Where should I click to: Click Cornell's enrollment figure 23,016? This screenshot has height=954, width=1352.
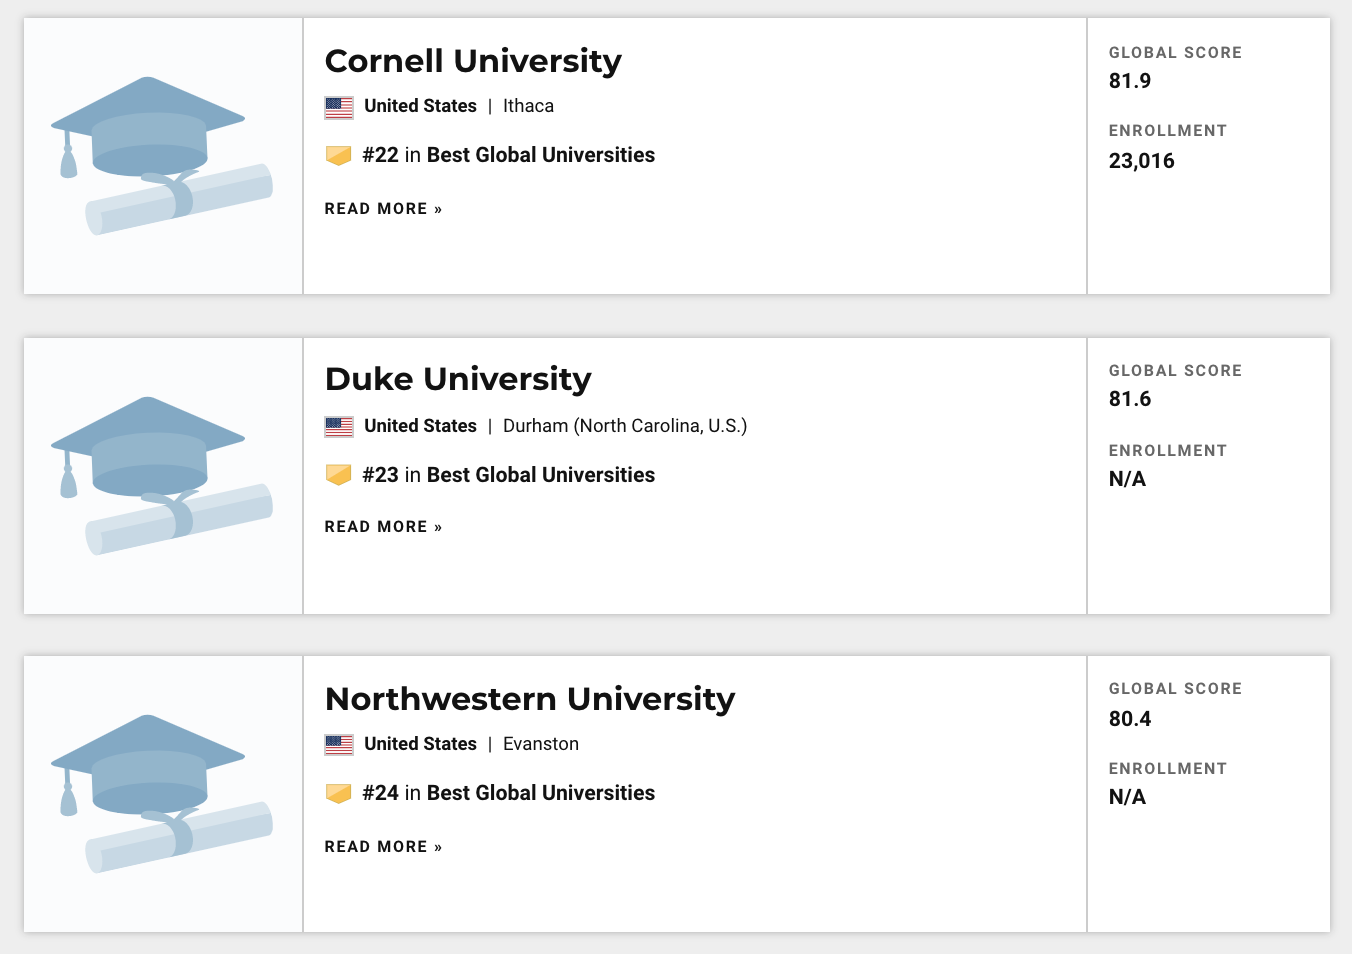[x=1142, y=161]
